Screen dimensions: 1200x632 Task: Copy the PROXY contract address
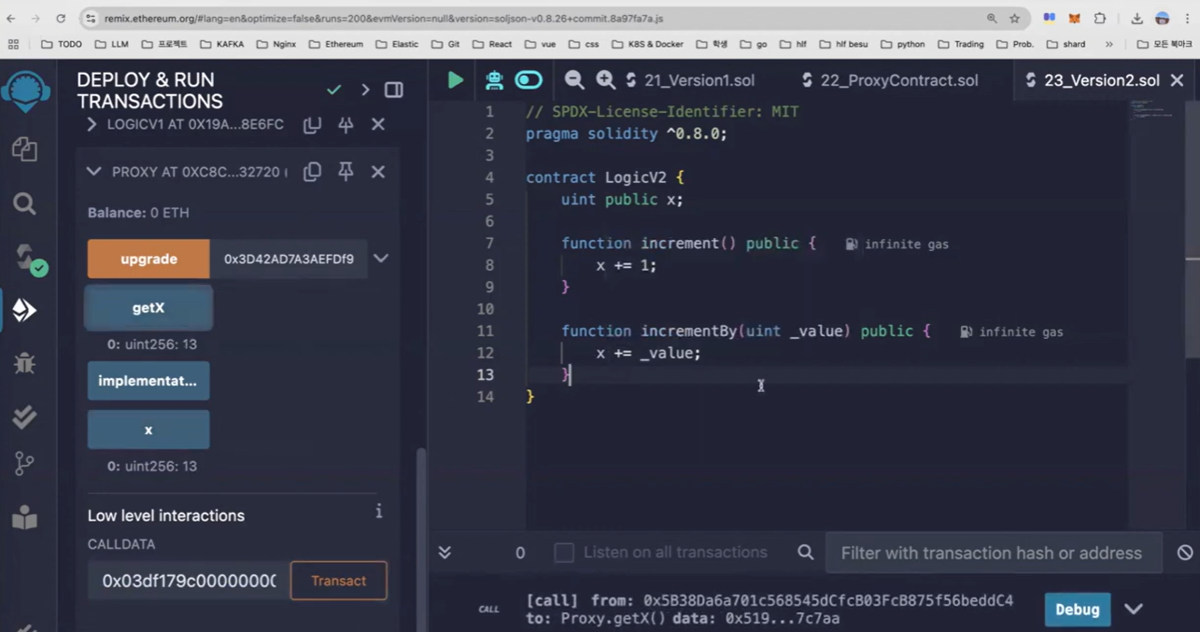(312, 172)
